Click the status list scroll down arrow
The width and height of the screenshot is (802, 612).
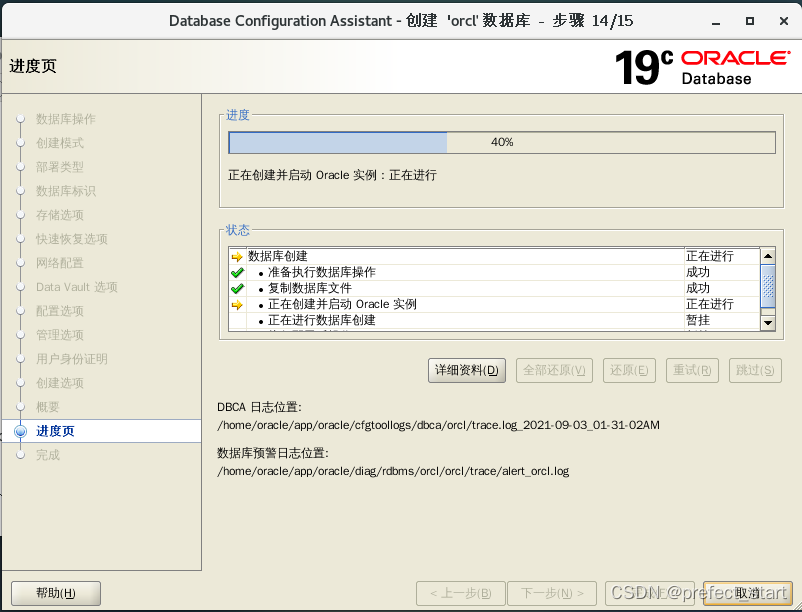coord(768,323)
